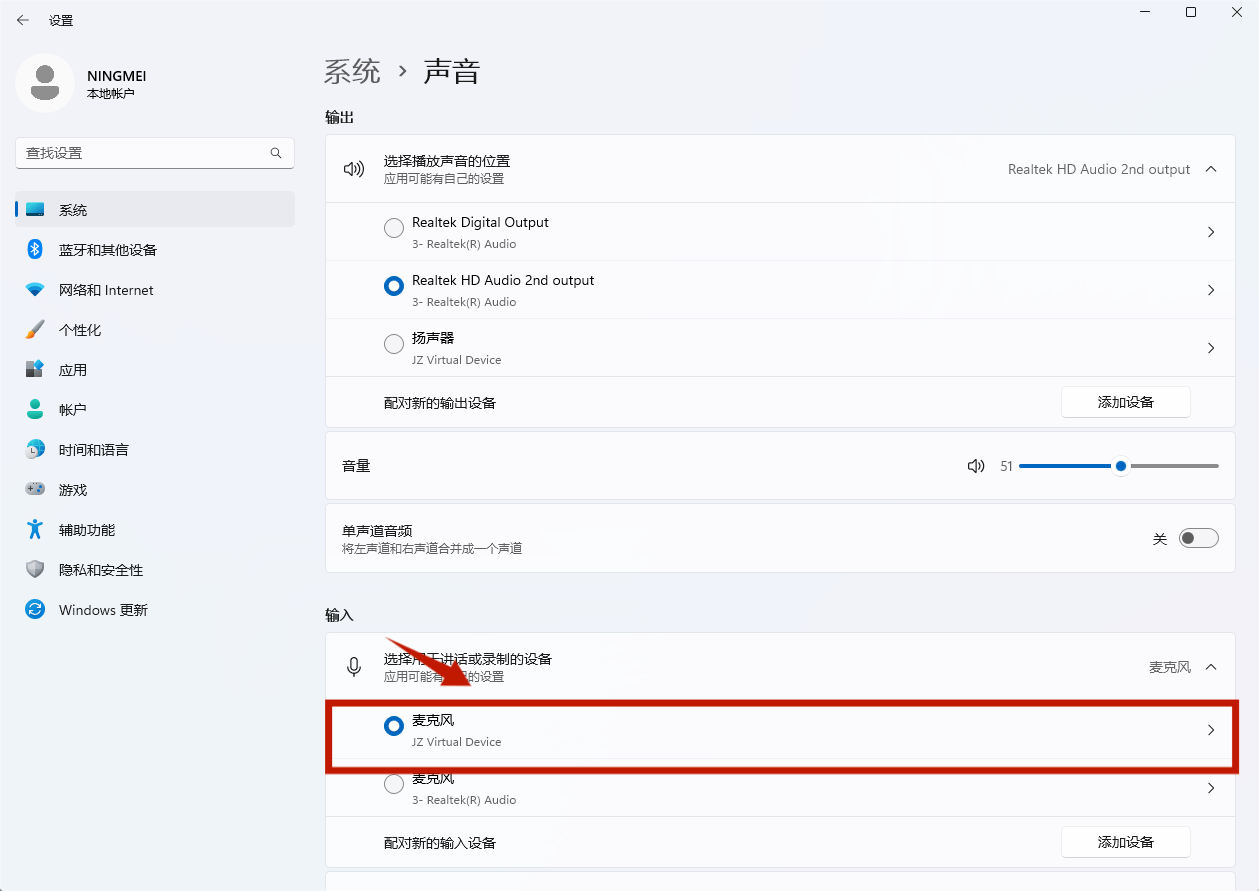
Task: Click the 隐私和安全性 shield icon
Action: (x=33, y=569)
